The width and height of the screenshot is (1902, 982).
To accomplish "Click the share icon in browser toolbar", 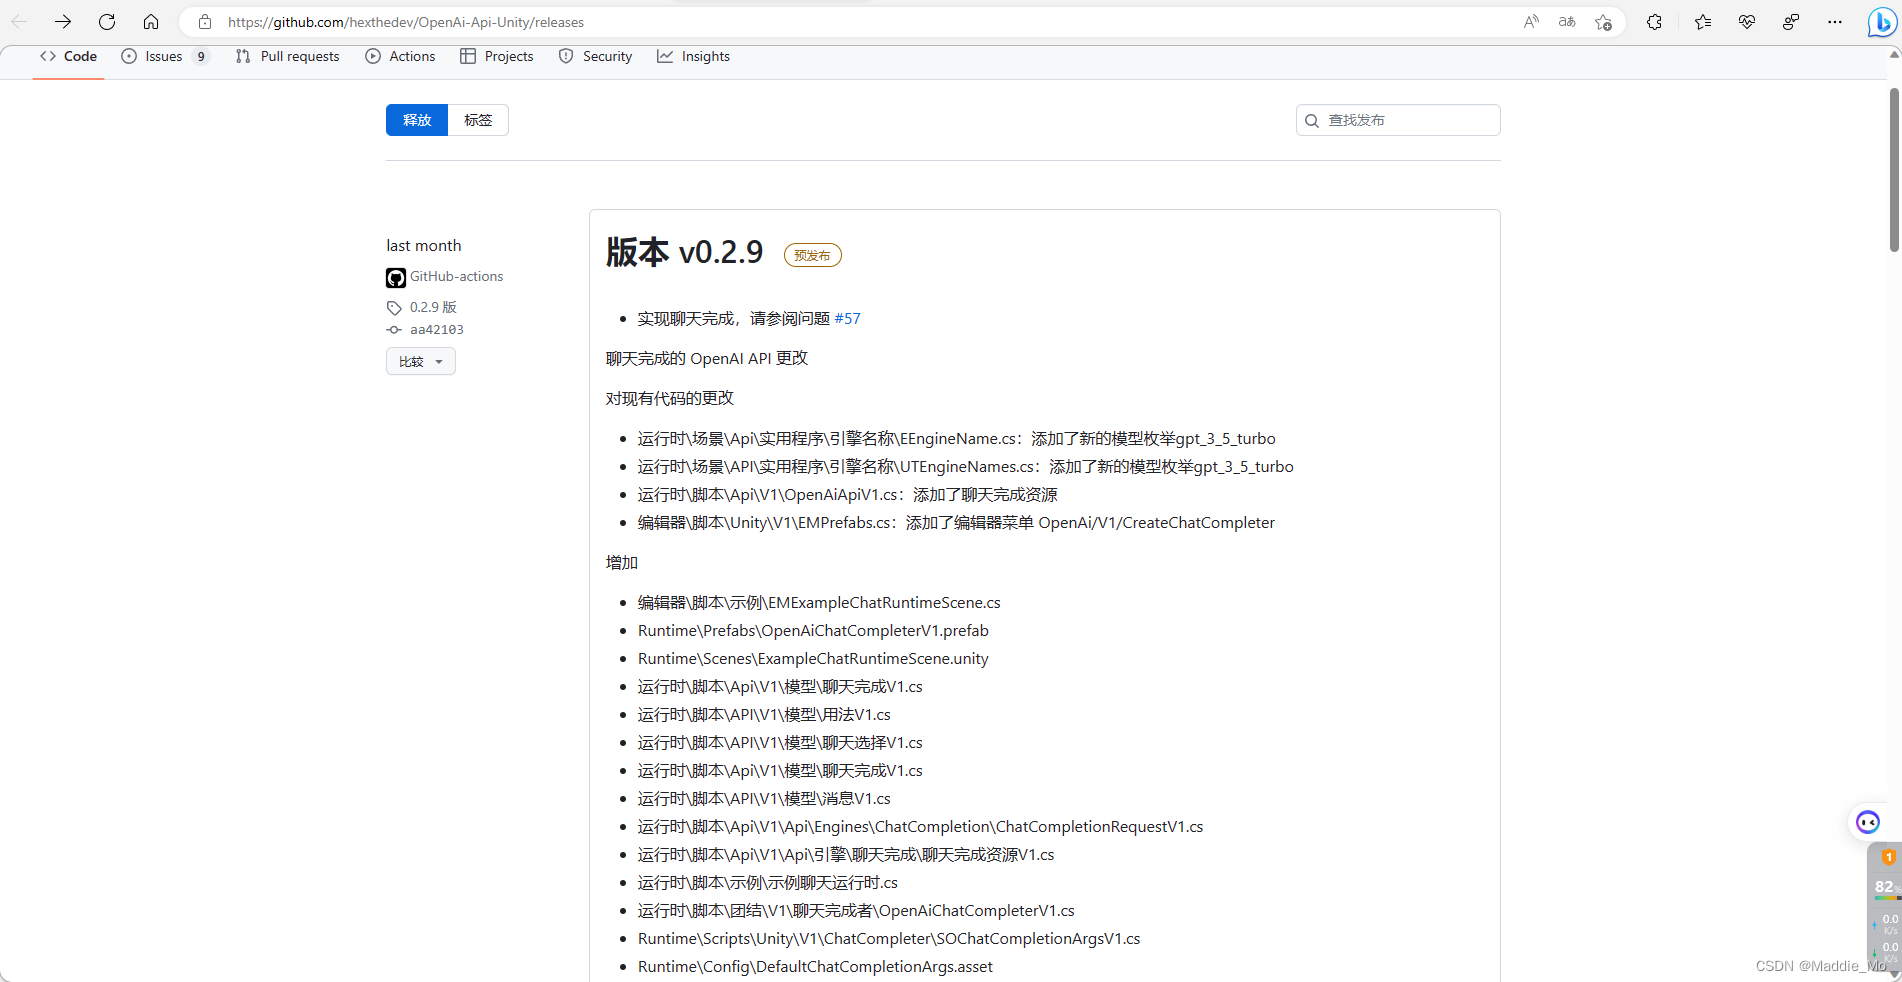I will point(1791,22).
